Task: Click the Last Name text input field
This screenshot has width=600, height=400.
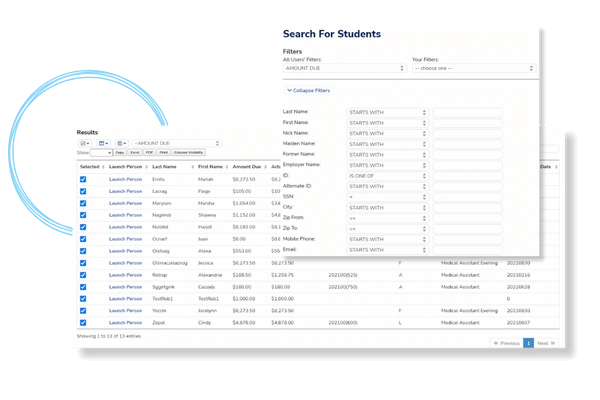Action: pyautogui.click(x=467, y=111)
